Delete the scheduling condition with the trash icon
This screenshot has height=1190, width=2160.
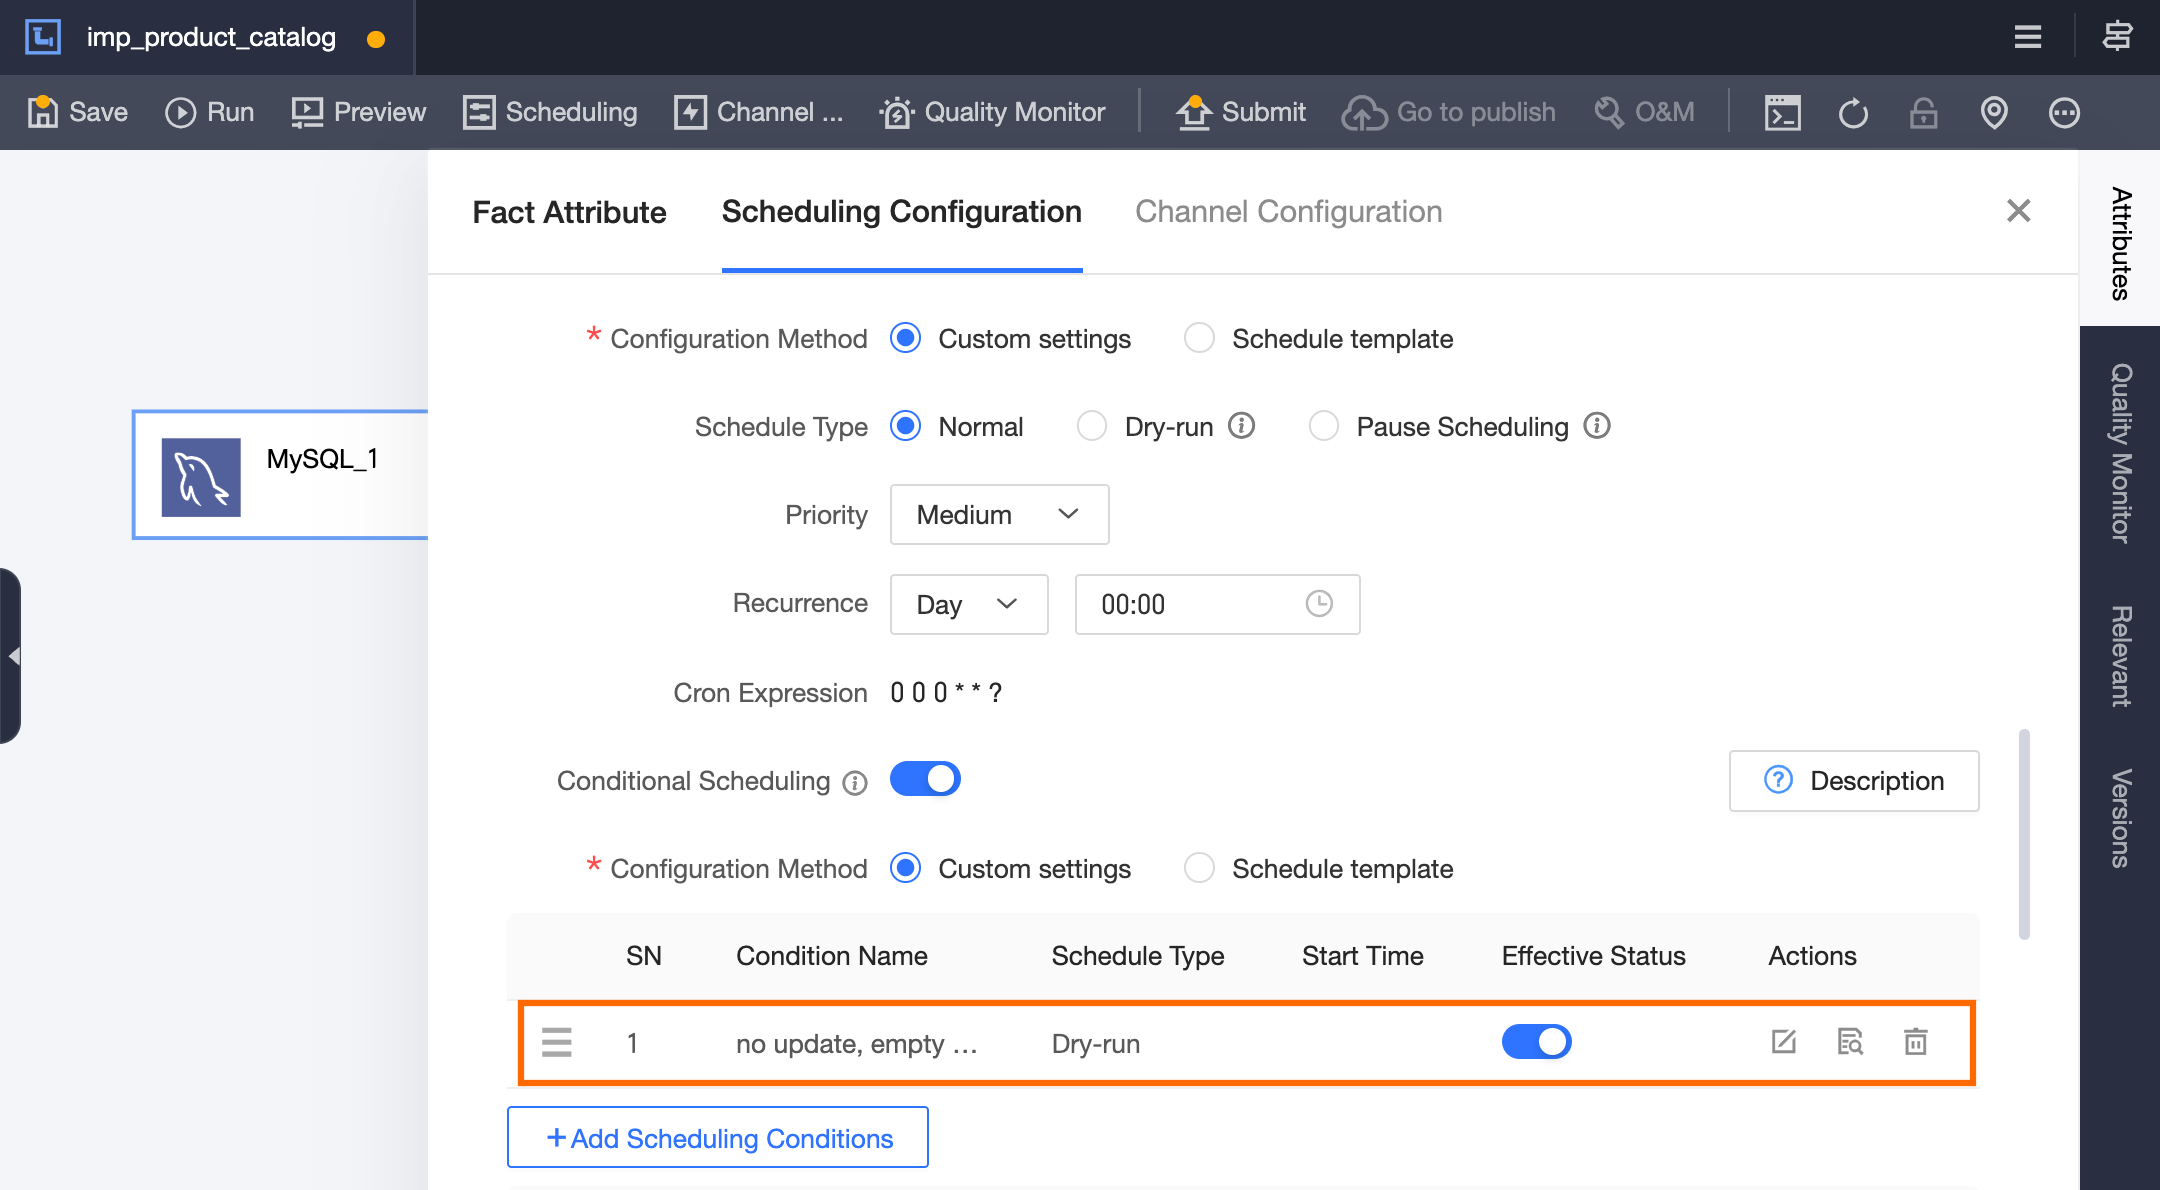pos(1915,1042)
